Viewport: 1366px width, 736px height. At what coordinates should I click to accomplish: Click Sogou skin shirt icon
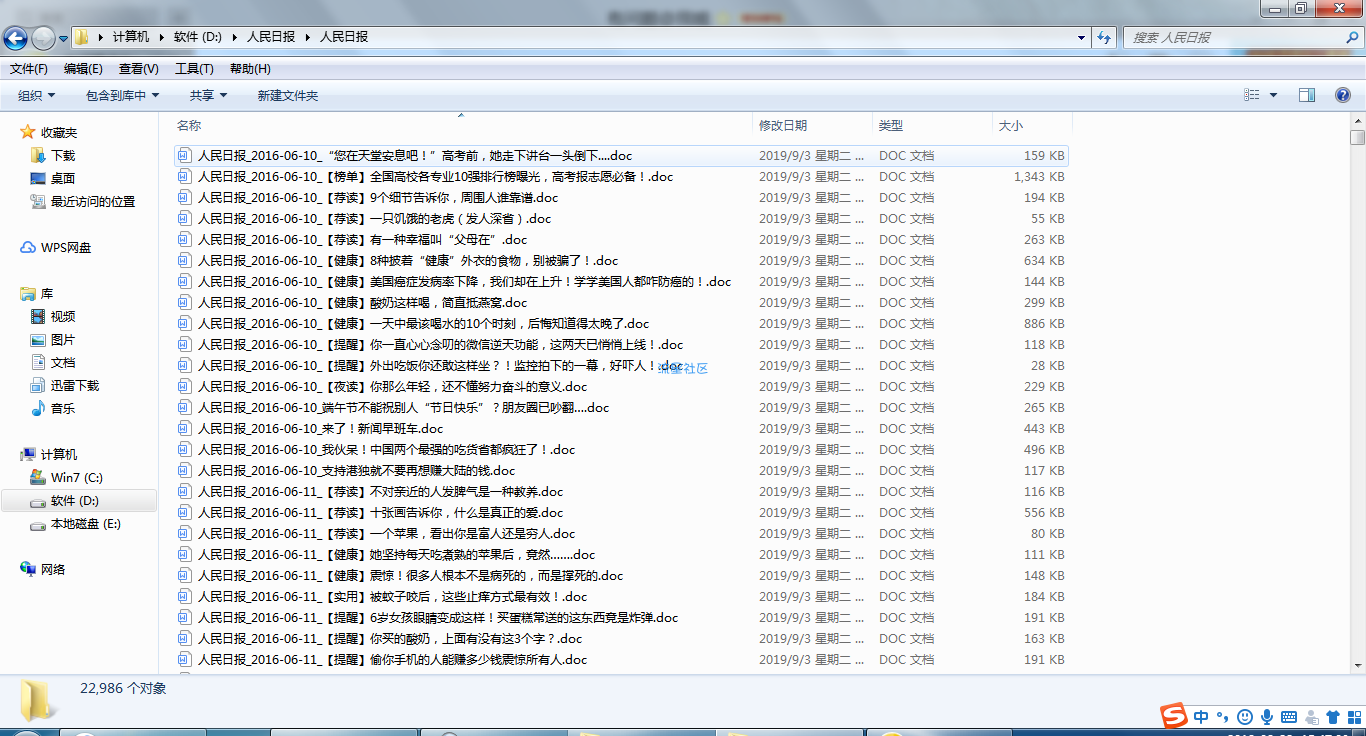click(1332, 716)
